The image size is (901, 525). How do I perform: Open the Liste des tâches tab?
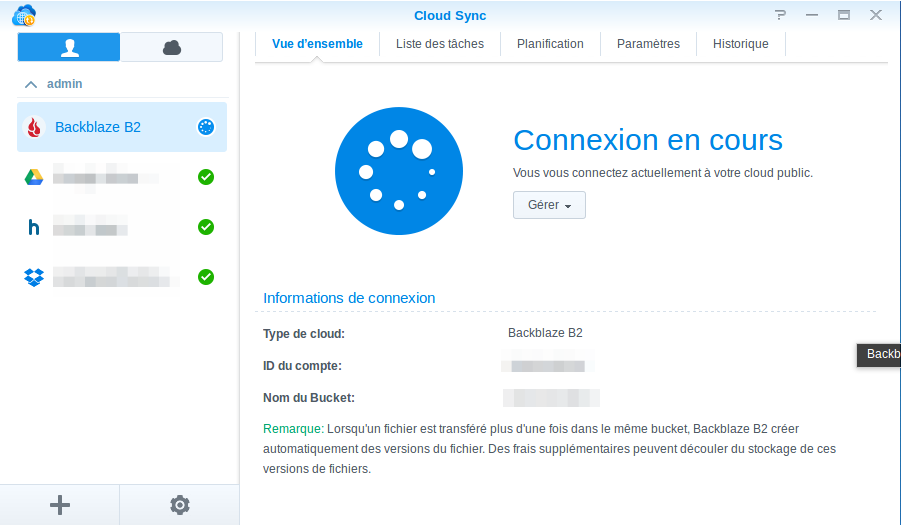(440, 44)
